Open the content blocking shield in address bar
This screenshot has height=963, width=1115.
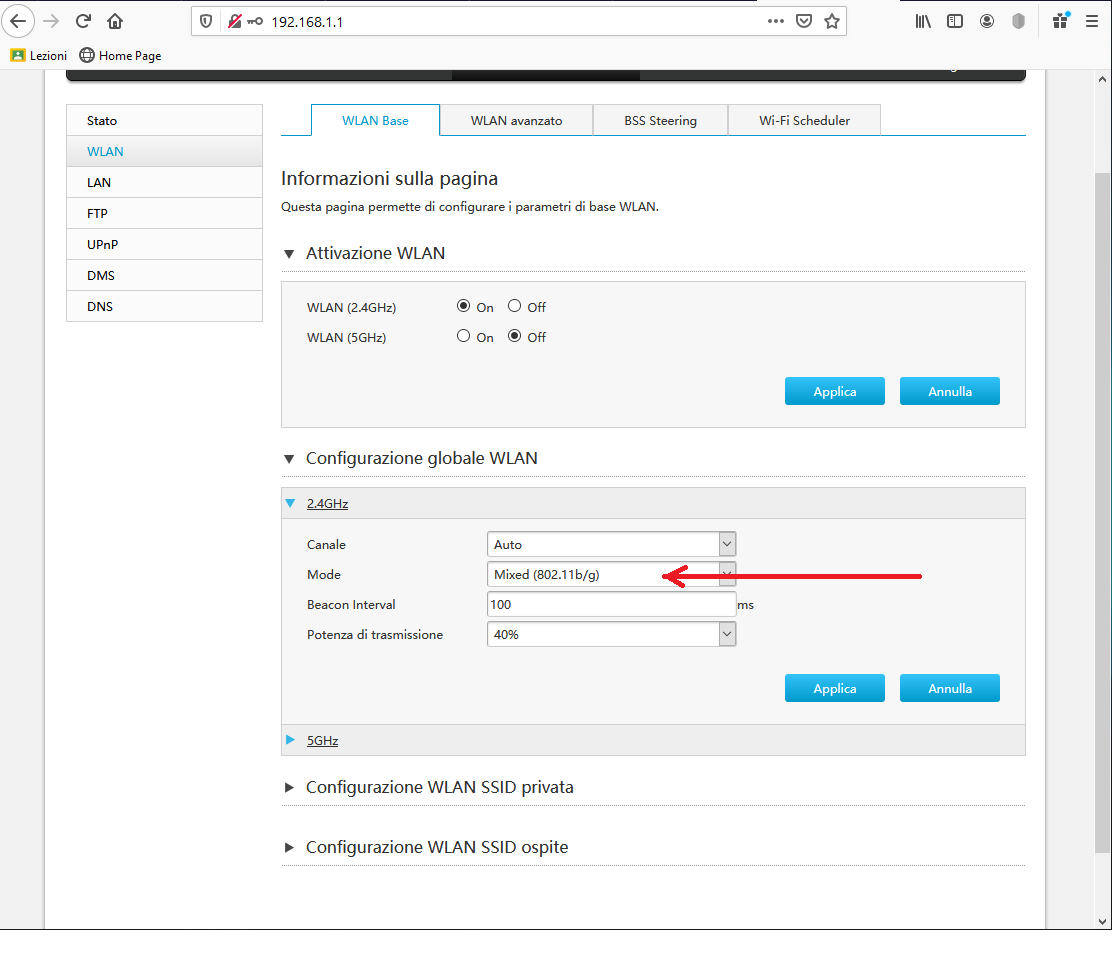(205, 20)
